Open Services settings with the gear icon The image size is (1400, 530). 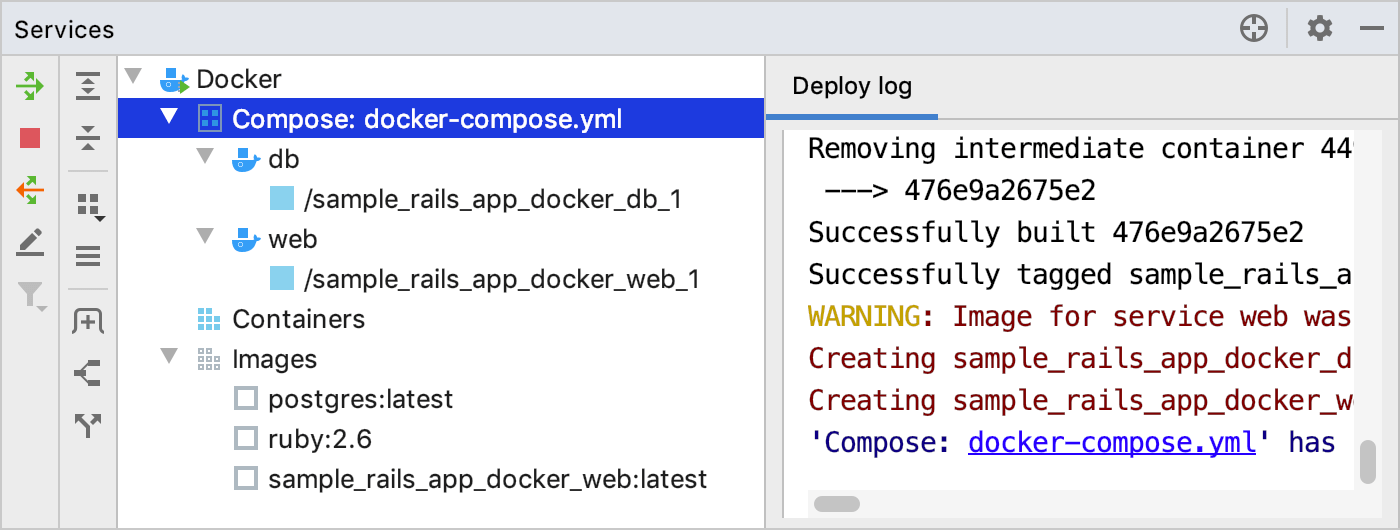[x=1320, y=29]
